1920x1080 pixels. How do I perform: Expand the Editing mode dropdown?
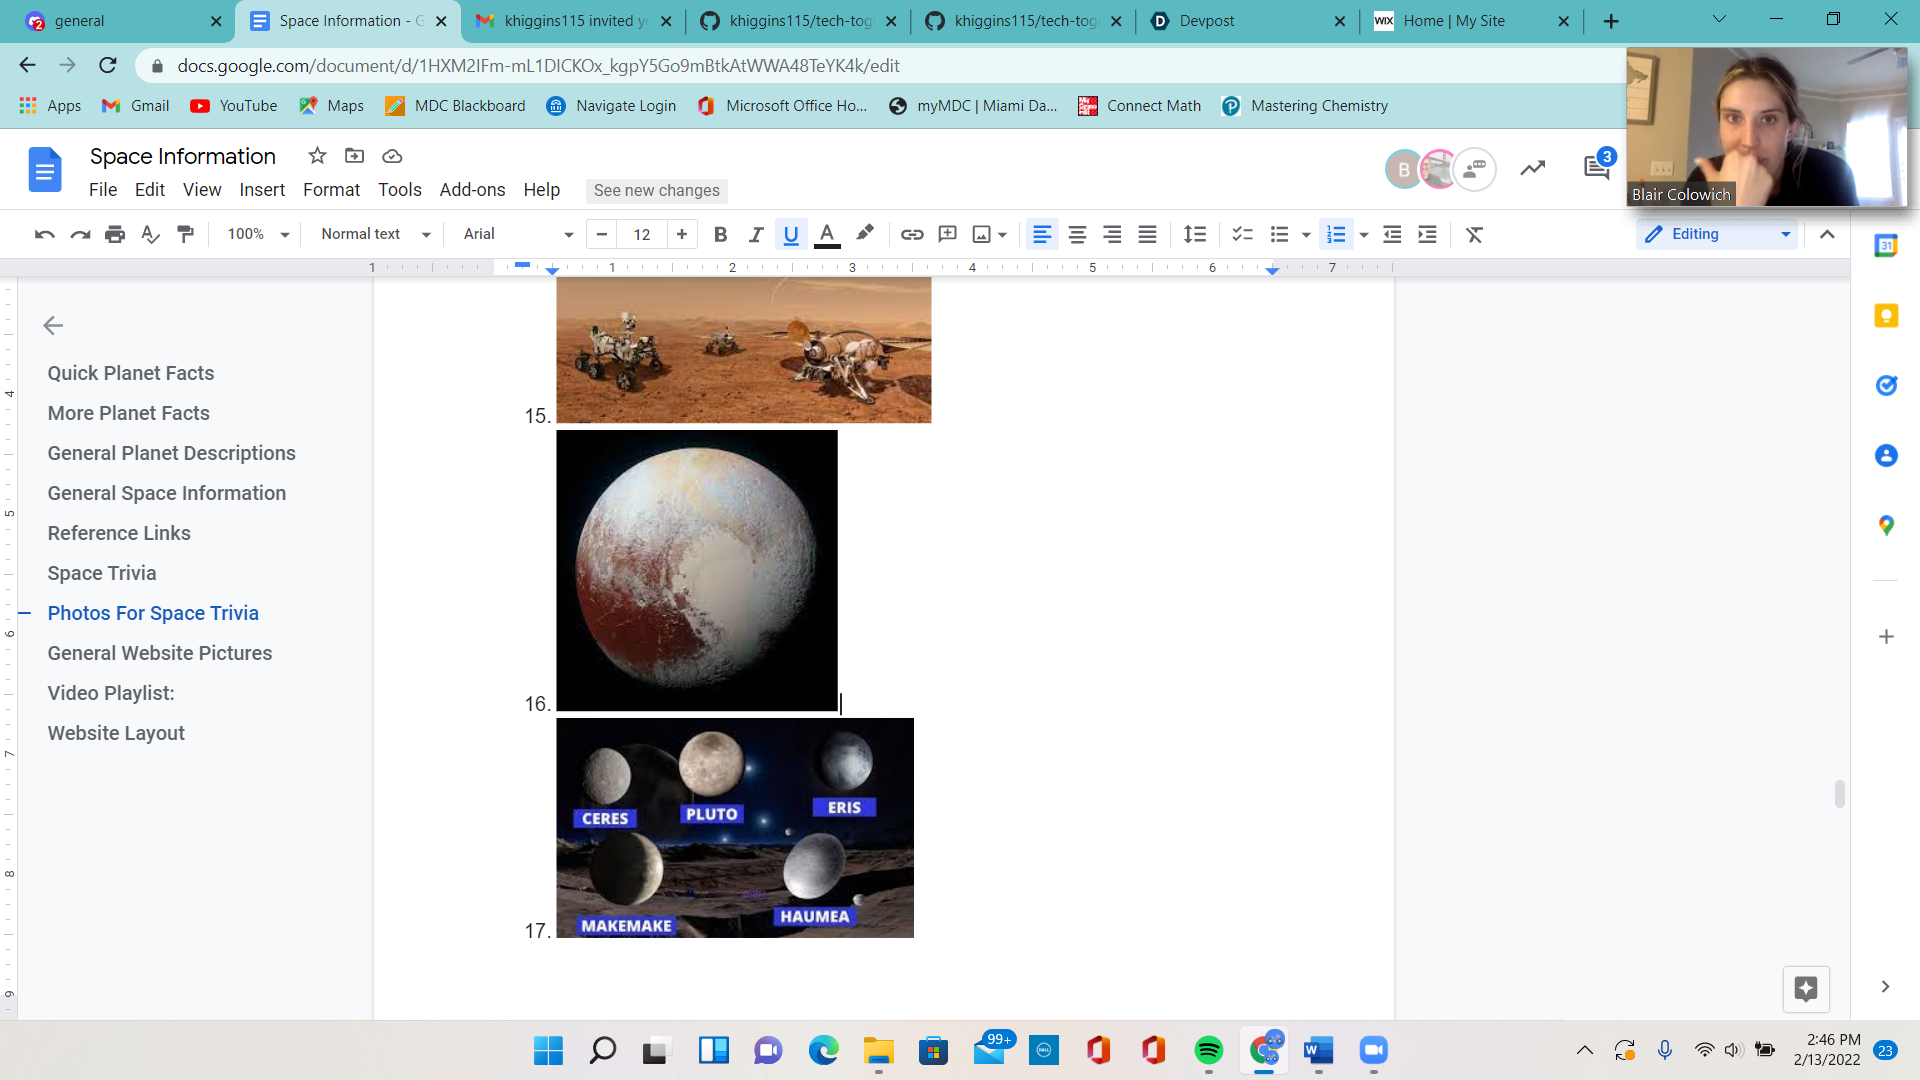tap(1716, 234)
